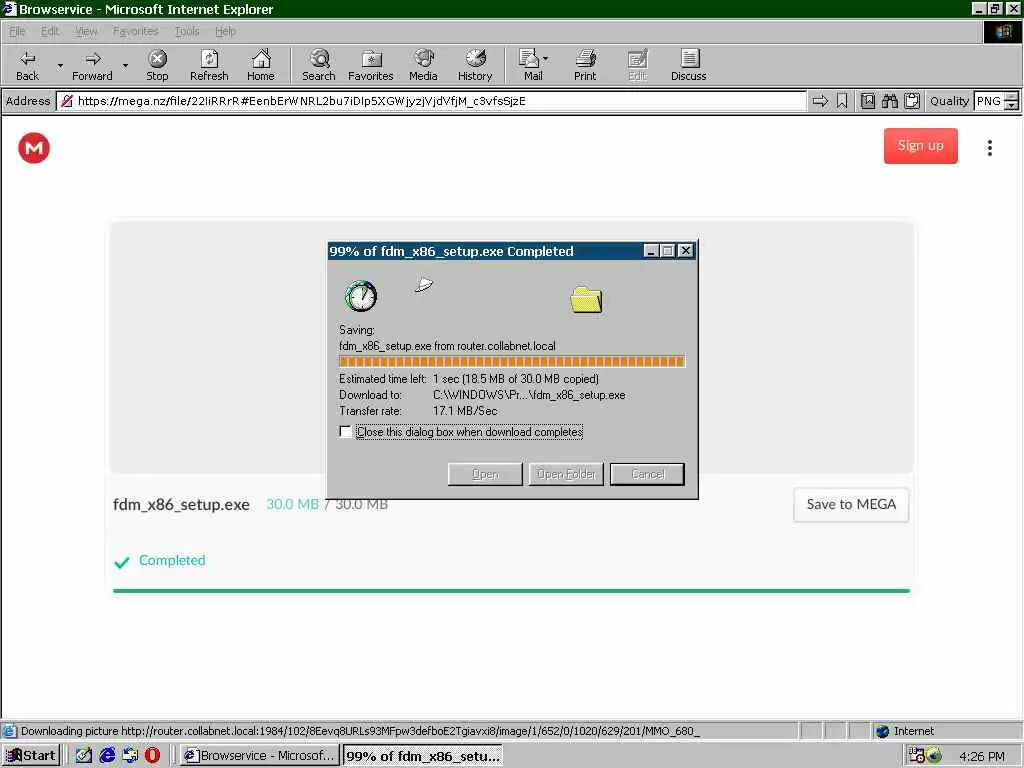Image resolution: width=1024 pixels, height=768 pixels.
Task: Print the current page
Action: click(585, 65)
